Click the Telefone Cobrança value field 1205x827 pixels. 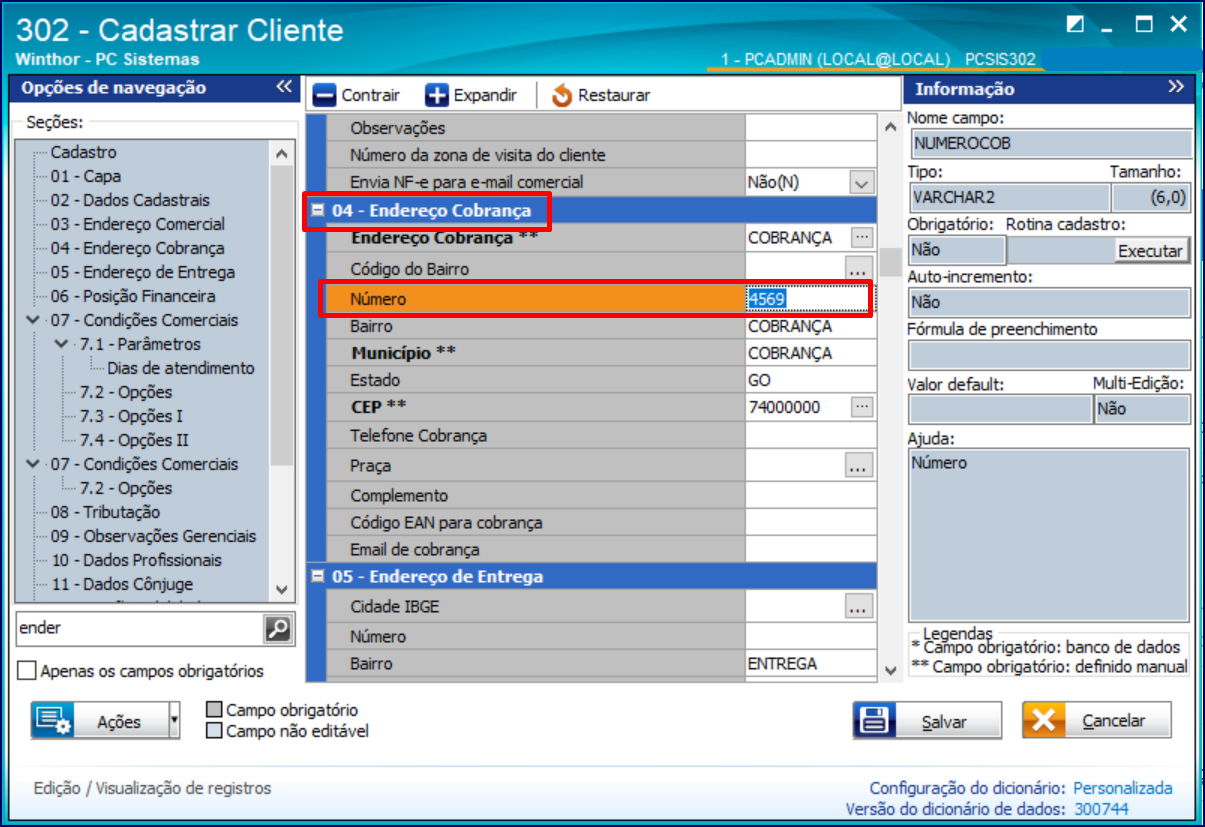[810, 436]
